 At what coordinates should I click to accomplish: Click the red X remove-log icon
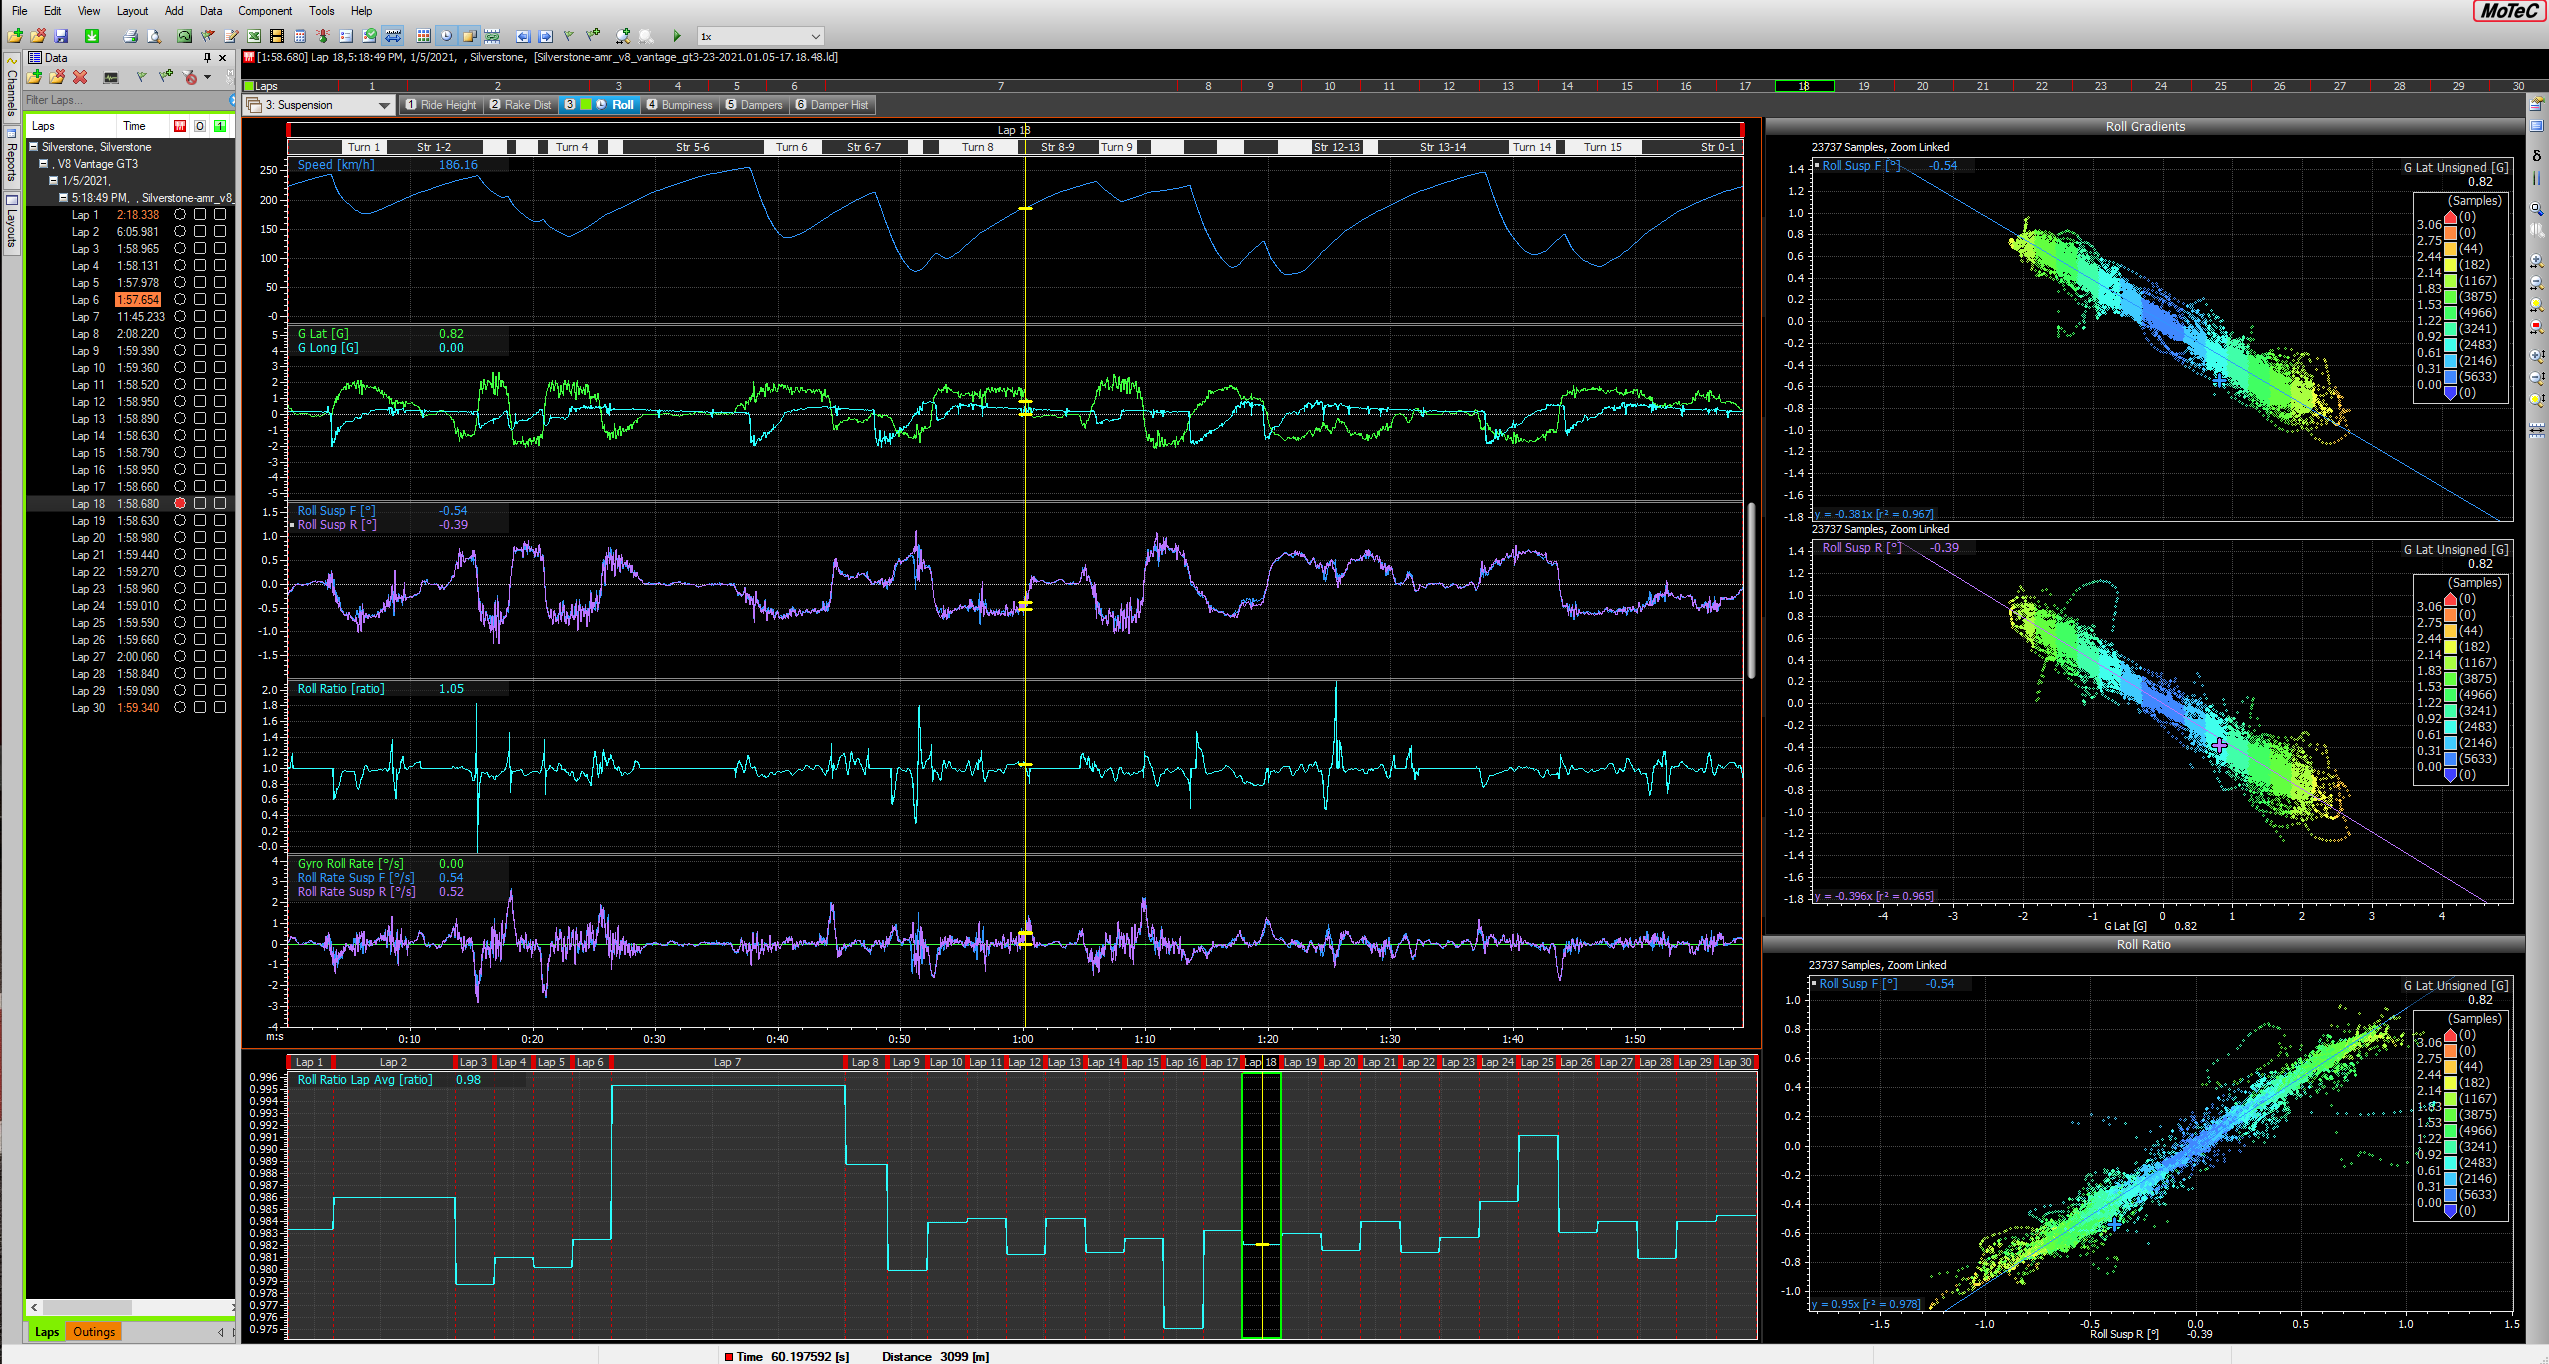80,77
